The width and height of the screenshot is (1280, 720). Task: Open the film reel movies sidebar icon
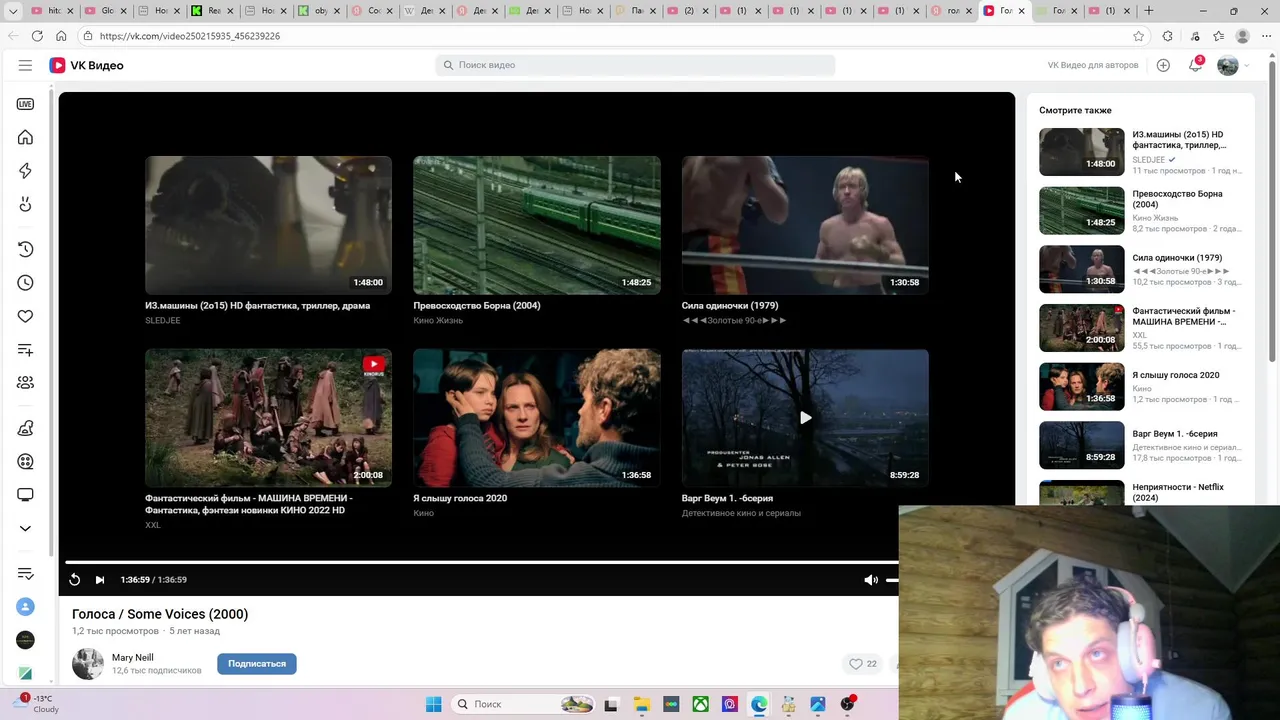coord(25,462)
